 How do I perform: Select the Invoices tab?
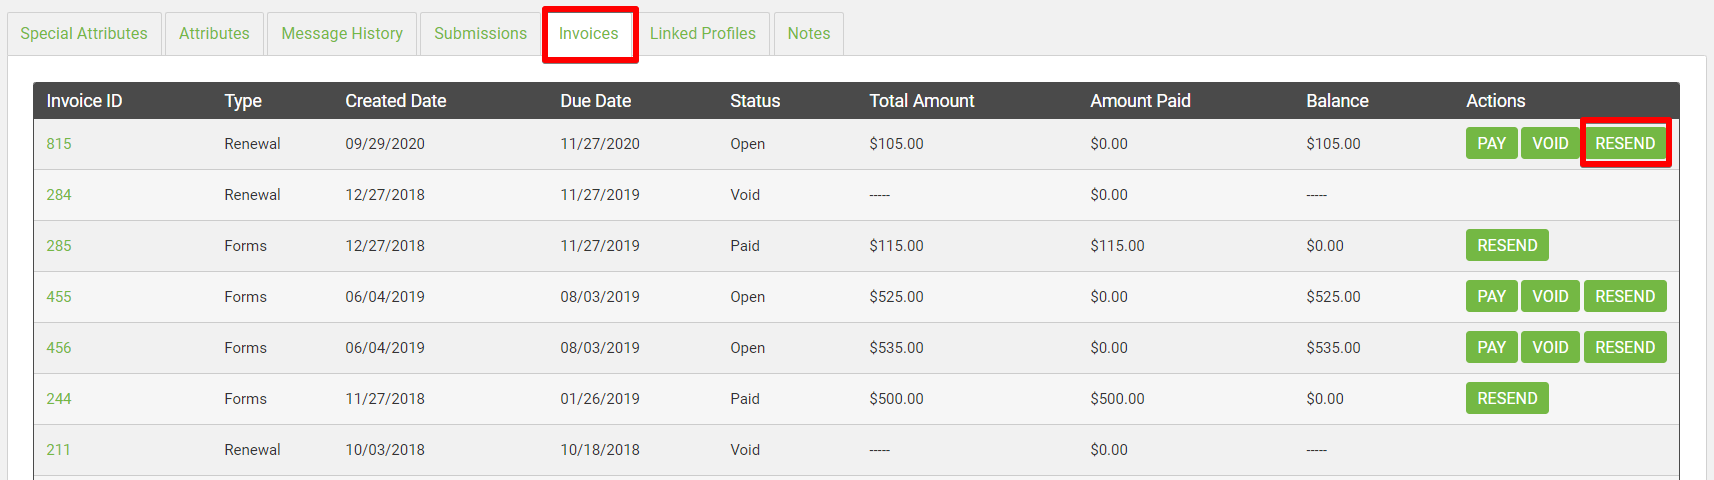pos(589,34)
